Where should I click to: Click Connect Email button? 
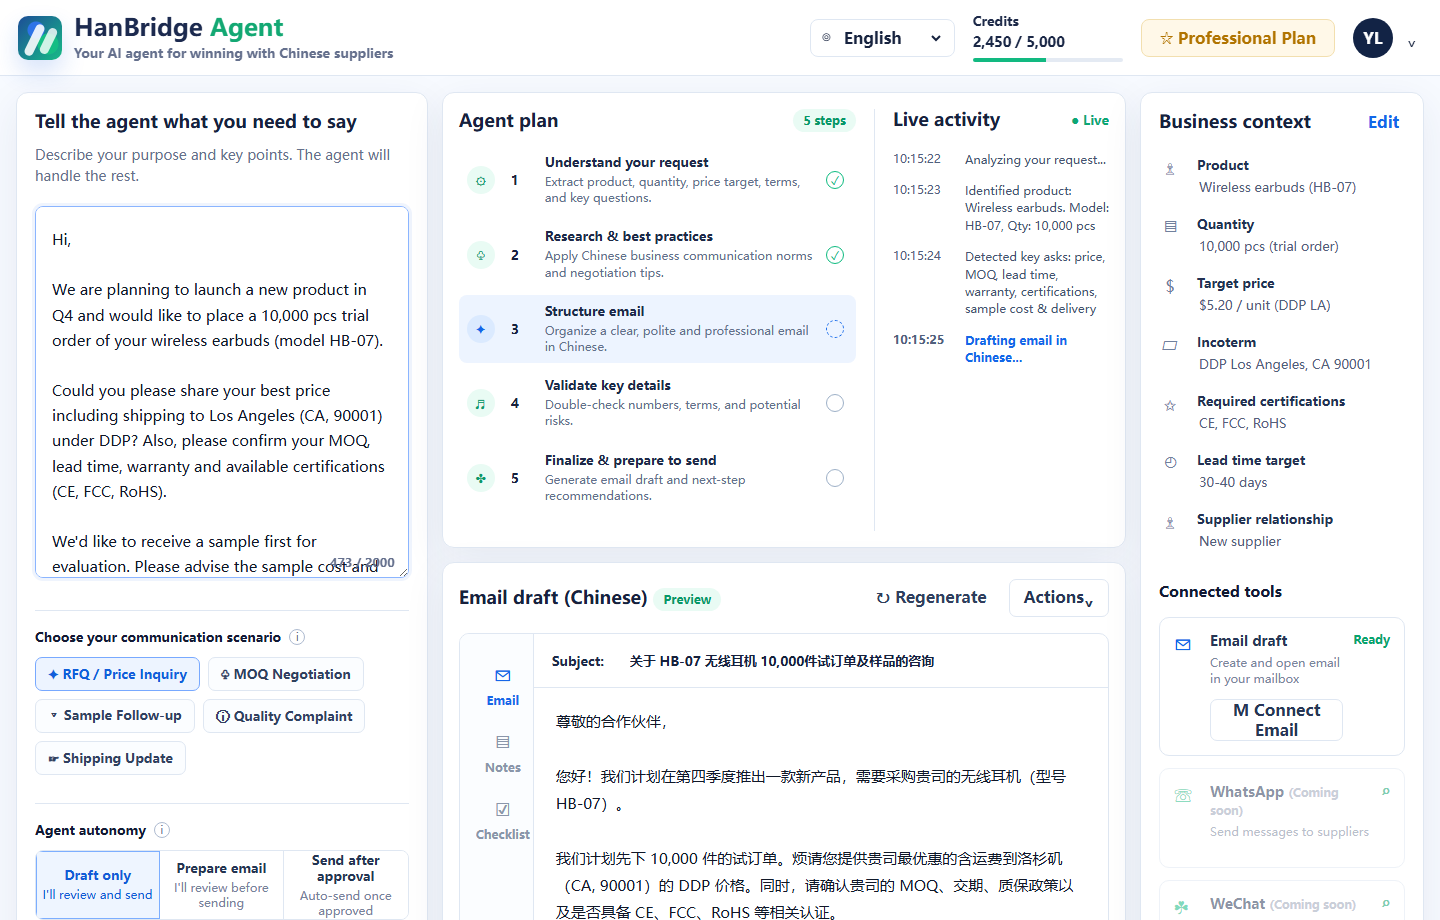pyautogui.click(x=1276, y=720)
